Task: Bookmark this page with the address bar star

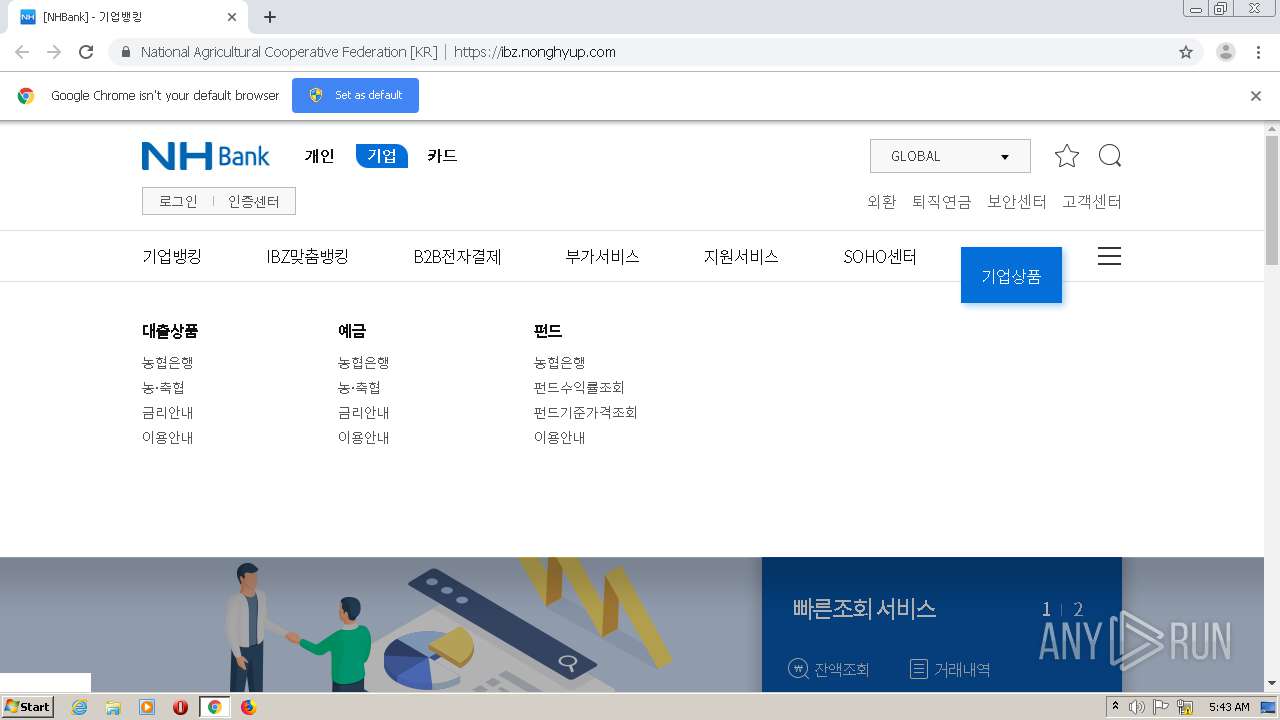Action: [x=1186, y=52]
